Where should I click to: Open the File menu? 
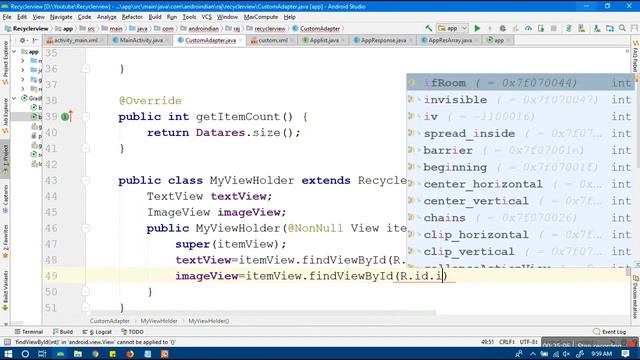7,17
